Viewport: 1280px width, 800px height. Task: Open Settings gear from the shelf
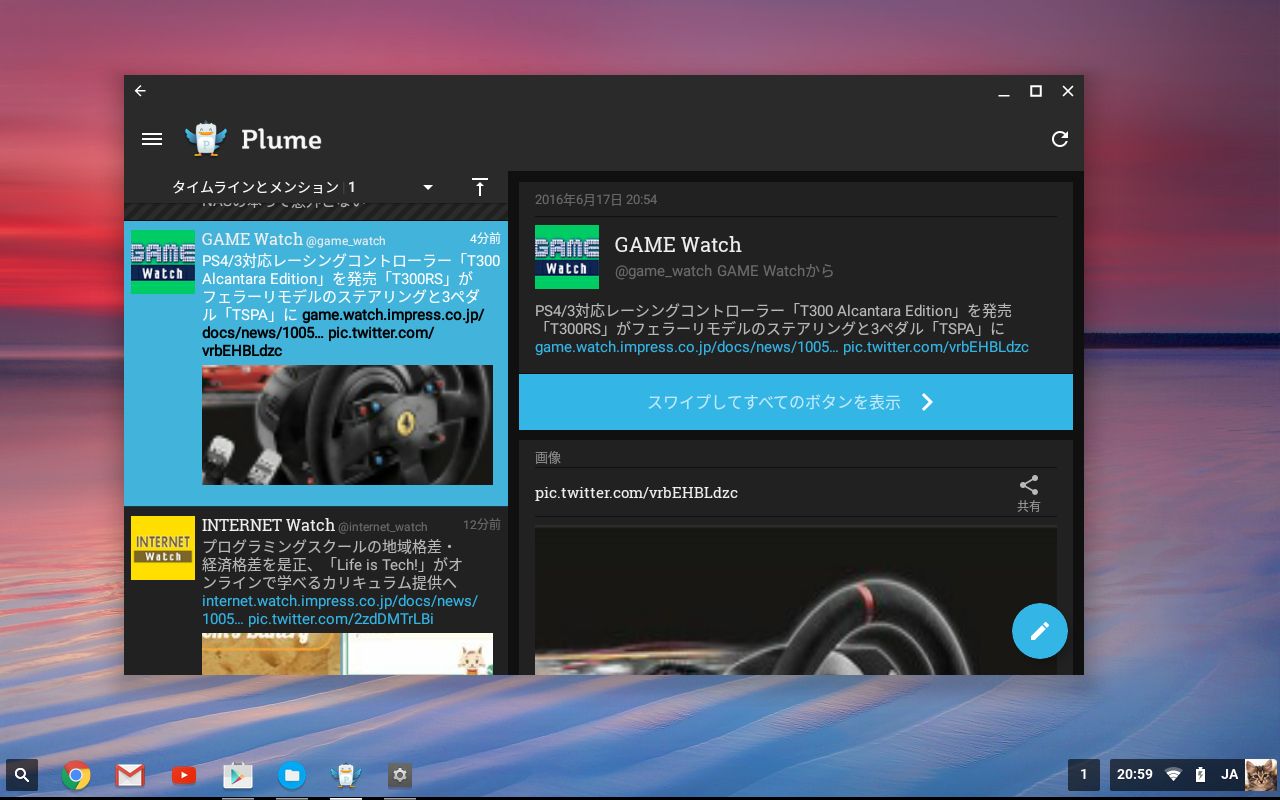click(400, 775)
